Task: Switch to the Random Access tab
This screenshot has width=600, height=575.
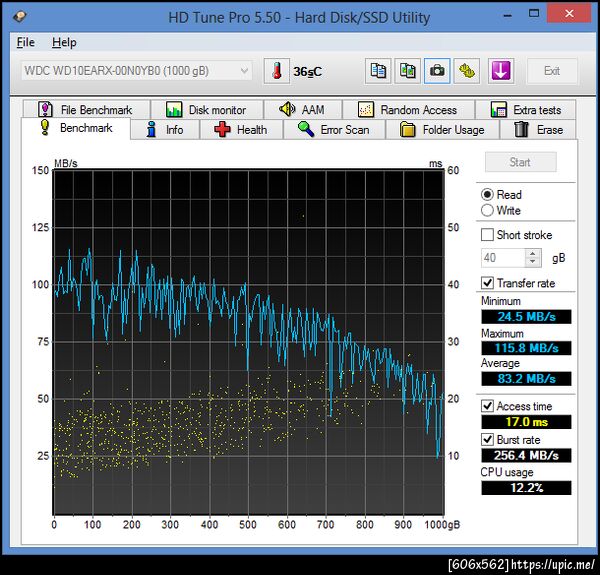Action: [x=409, y=110]
